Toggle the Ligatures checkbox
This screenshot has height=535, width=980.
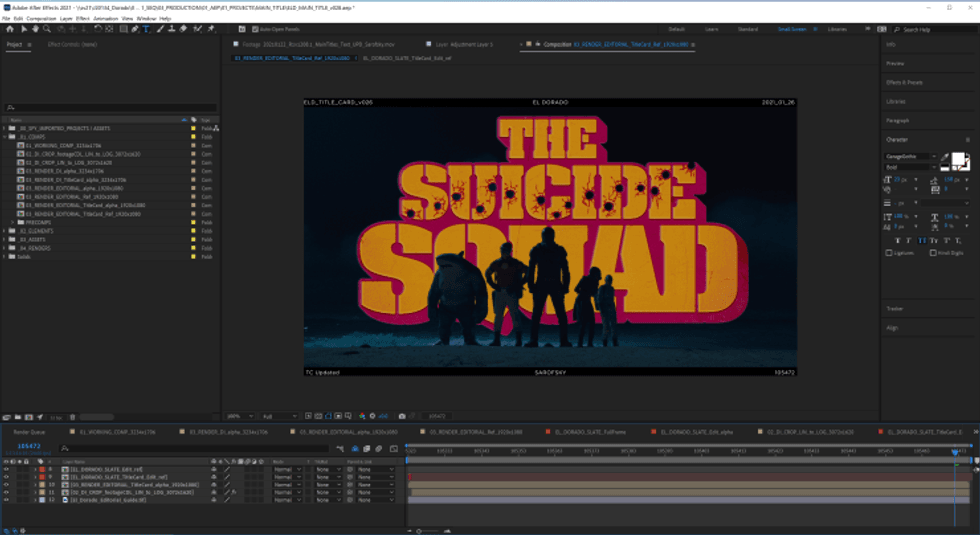889,253
